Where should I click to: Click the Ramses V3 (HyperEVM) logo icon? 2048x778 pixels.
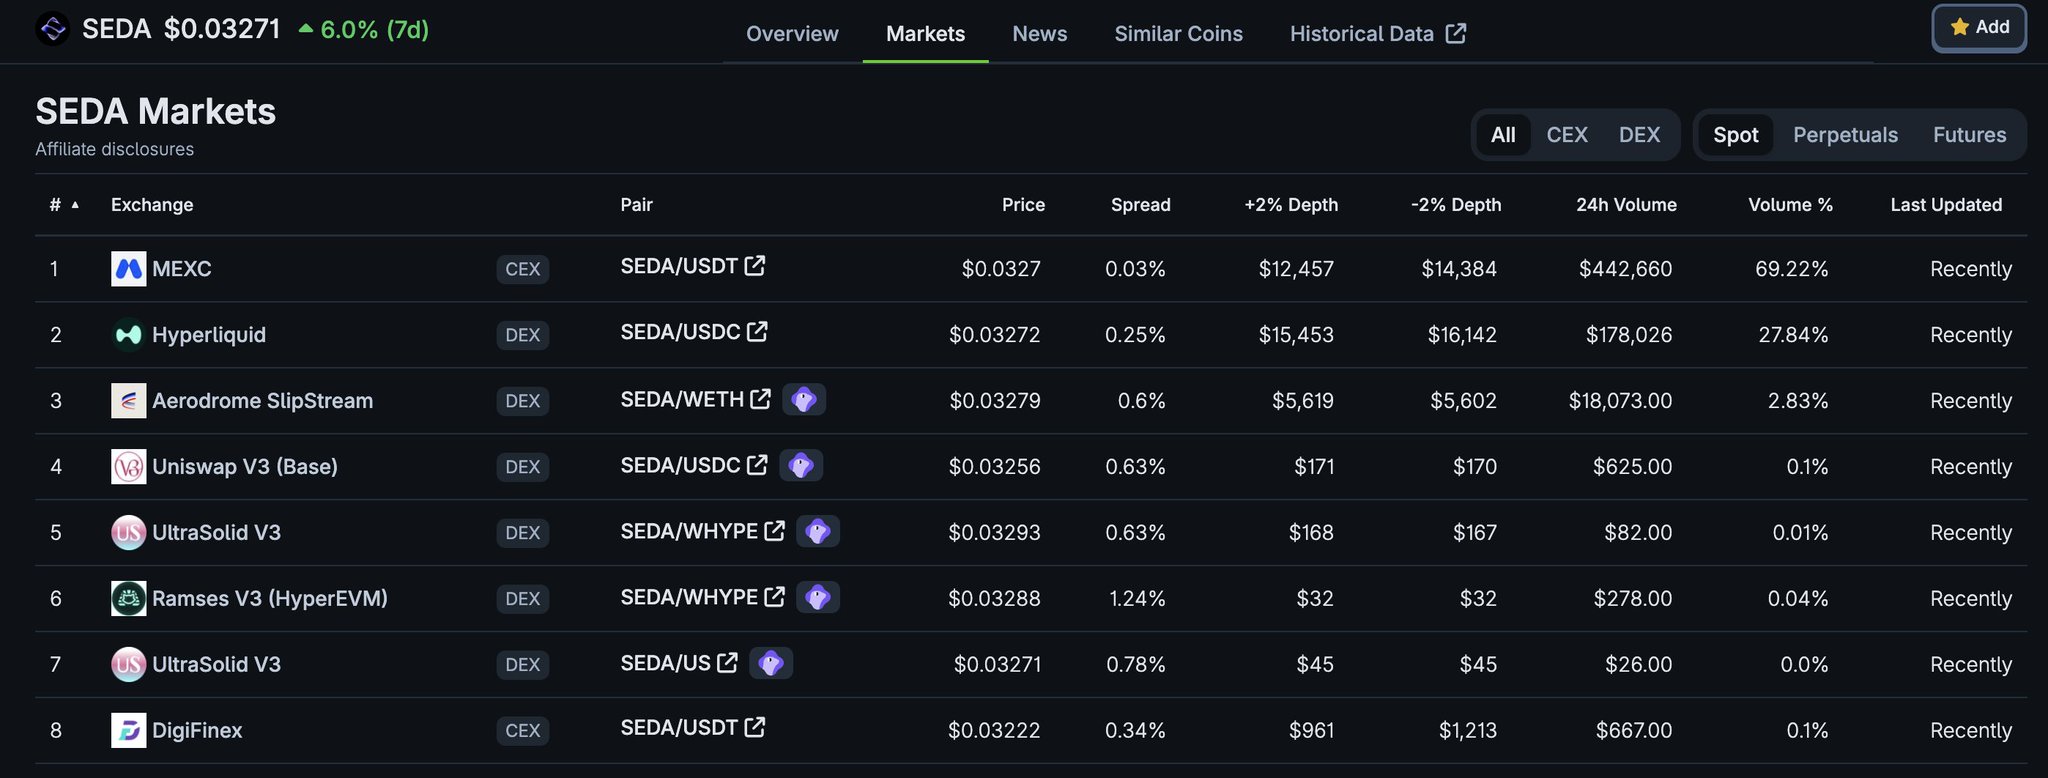pos(128,599)
